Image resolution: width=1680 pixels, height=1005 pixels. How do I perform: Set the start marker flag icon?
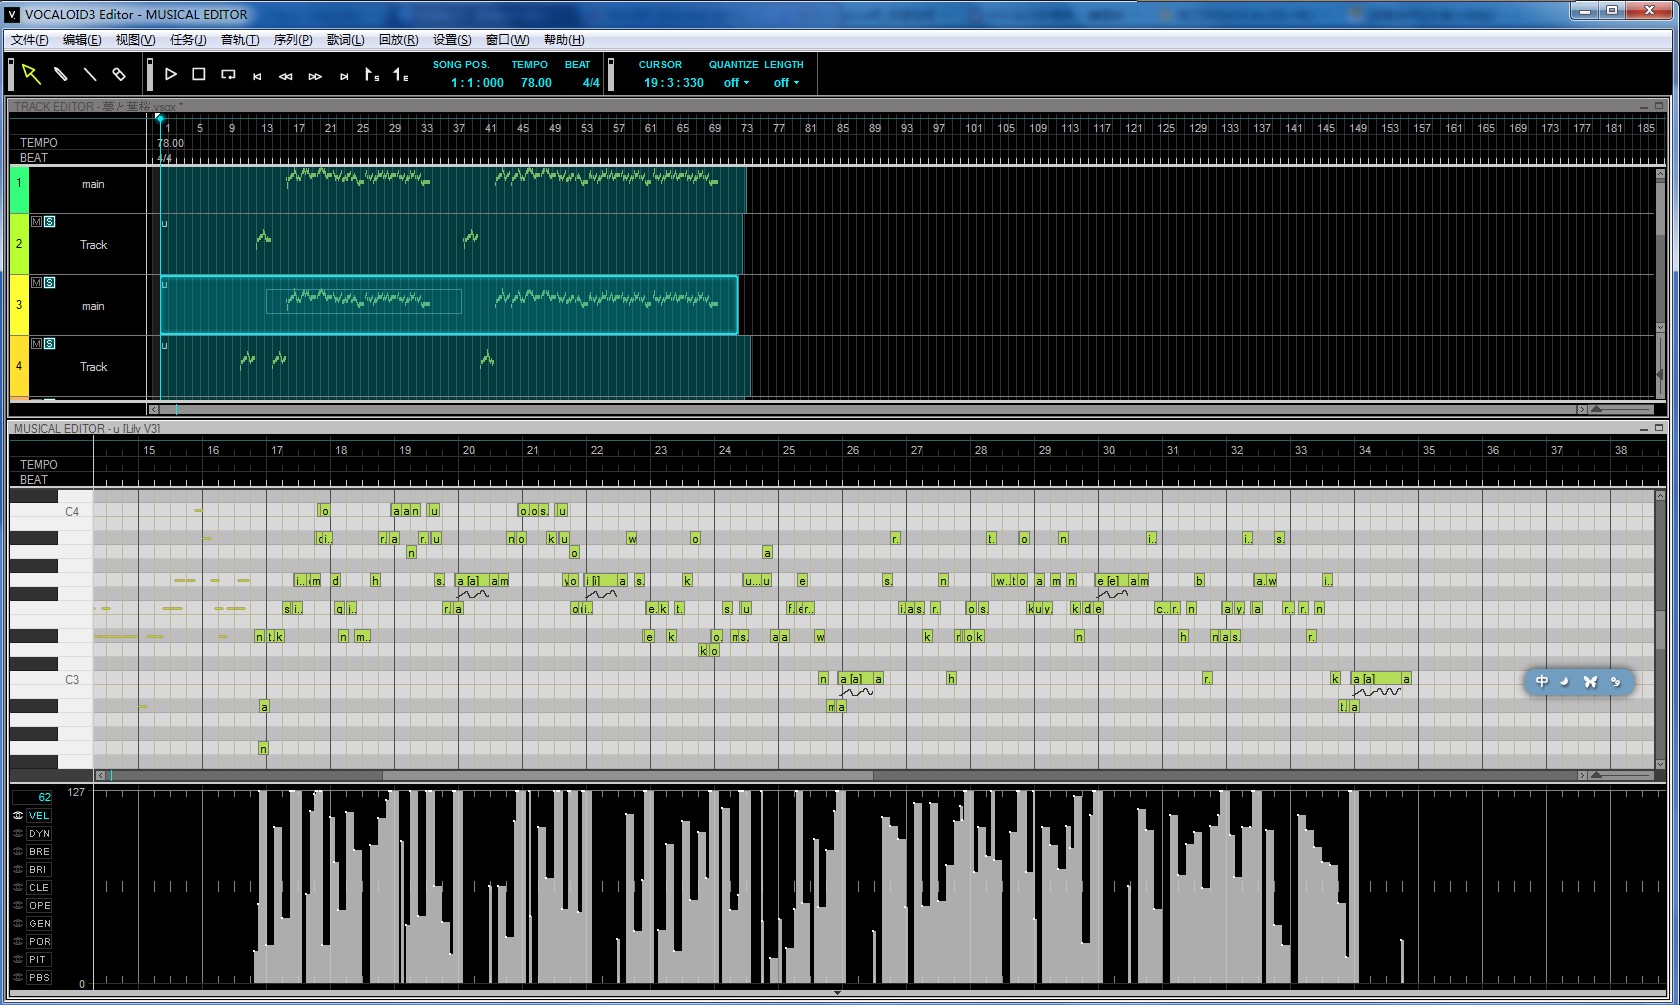371,74
